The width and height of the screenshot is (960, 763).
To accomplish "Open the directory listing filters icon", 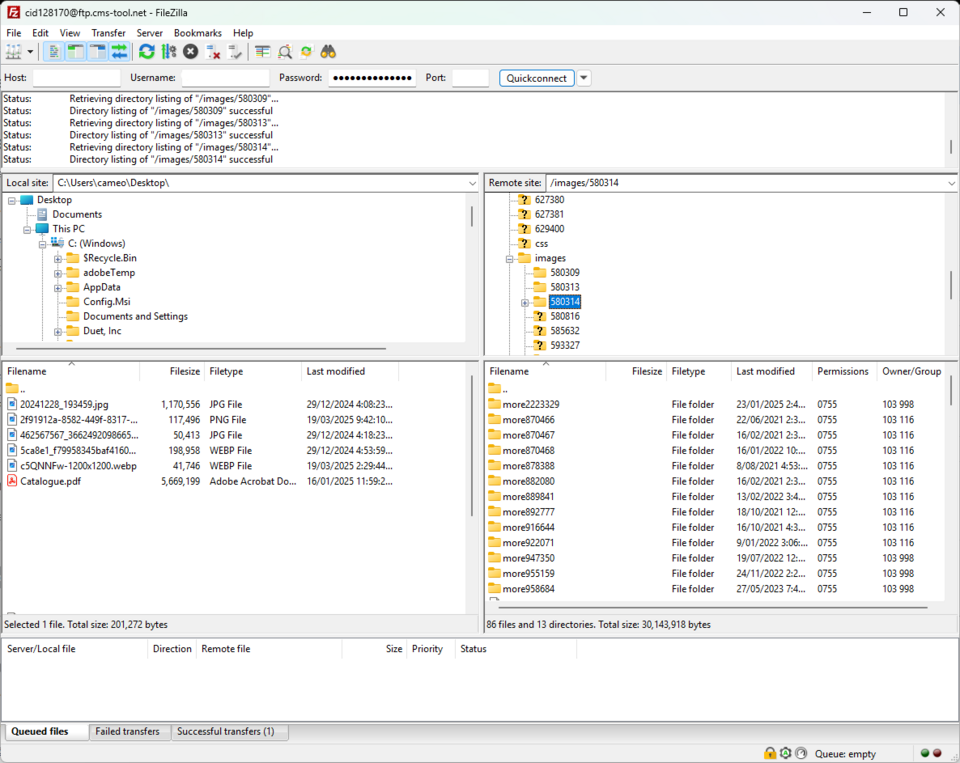I will click(262, 52).
